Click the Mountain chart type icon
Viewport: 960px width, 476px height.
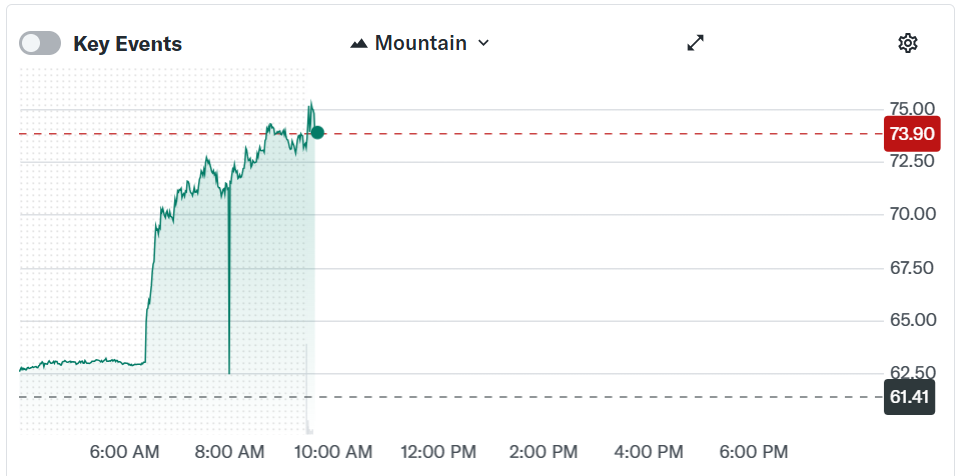point(359,43)
